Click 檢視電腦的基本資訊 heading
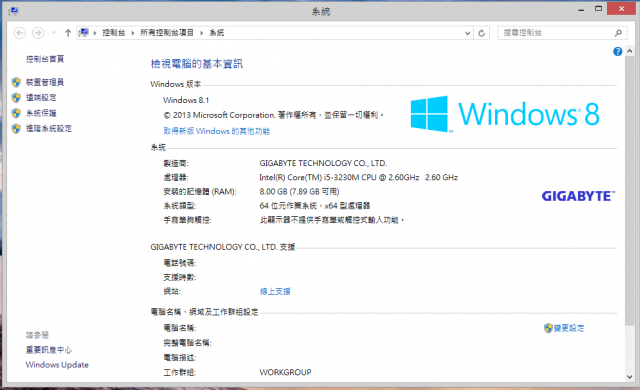The height and width of the screenshot is (390, 640). [x=197, y=64]
